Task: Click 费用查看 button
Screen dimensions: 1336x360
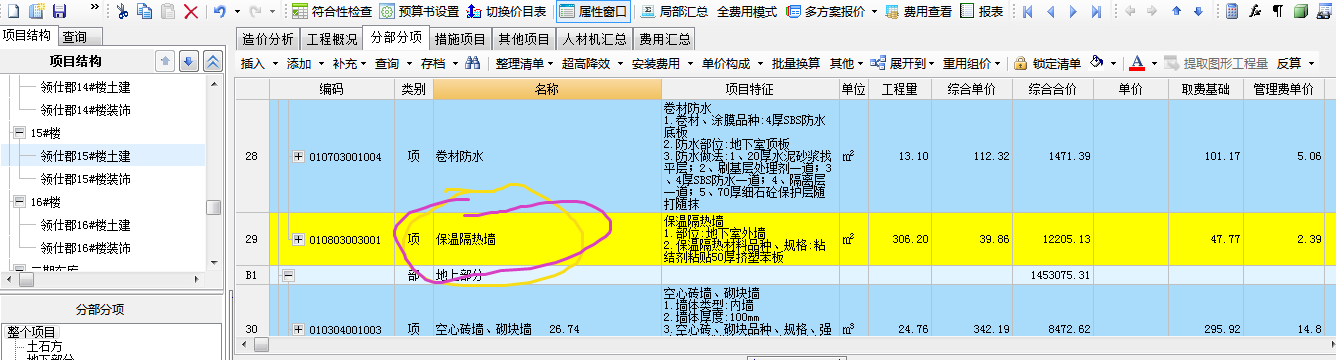Action: pyautogui.click(x=919, y=12)
